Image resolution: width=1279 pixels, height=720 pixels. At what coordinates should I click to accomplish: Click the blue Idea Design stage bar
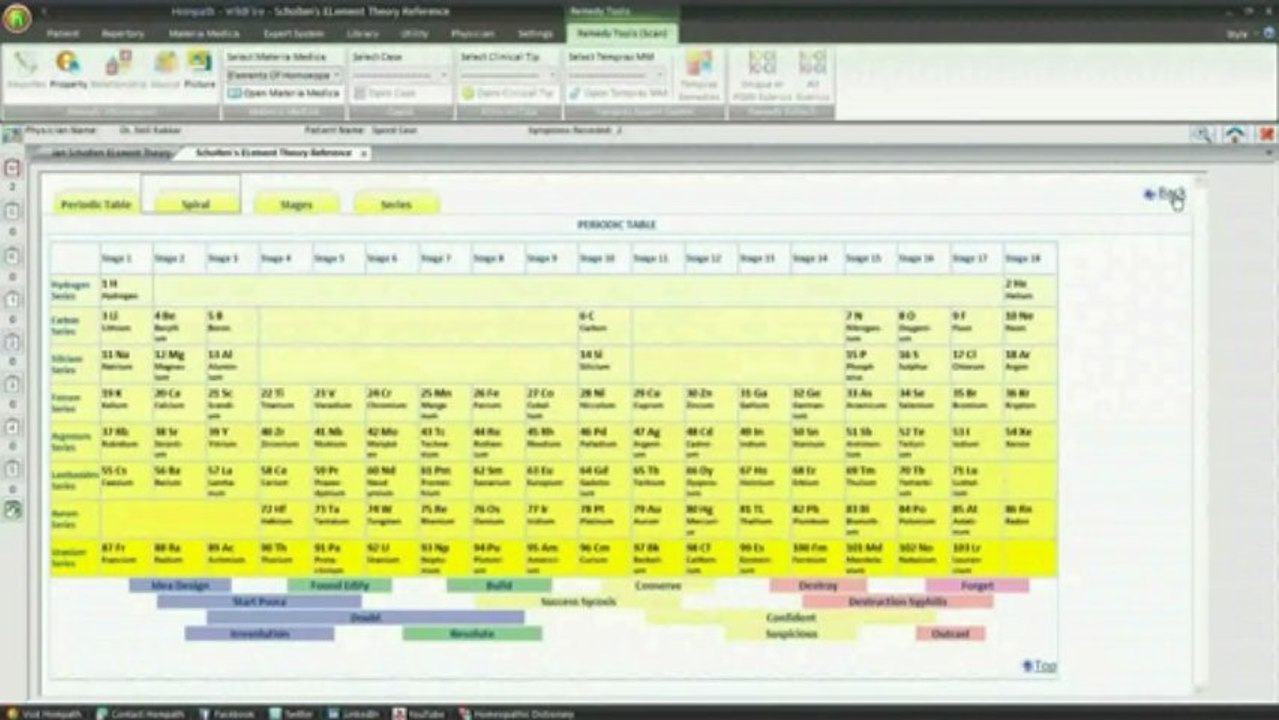tap(180, 585)
